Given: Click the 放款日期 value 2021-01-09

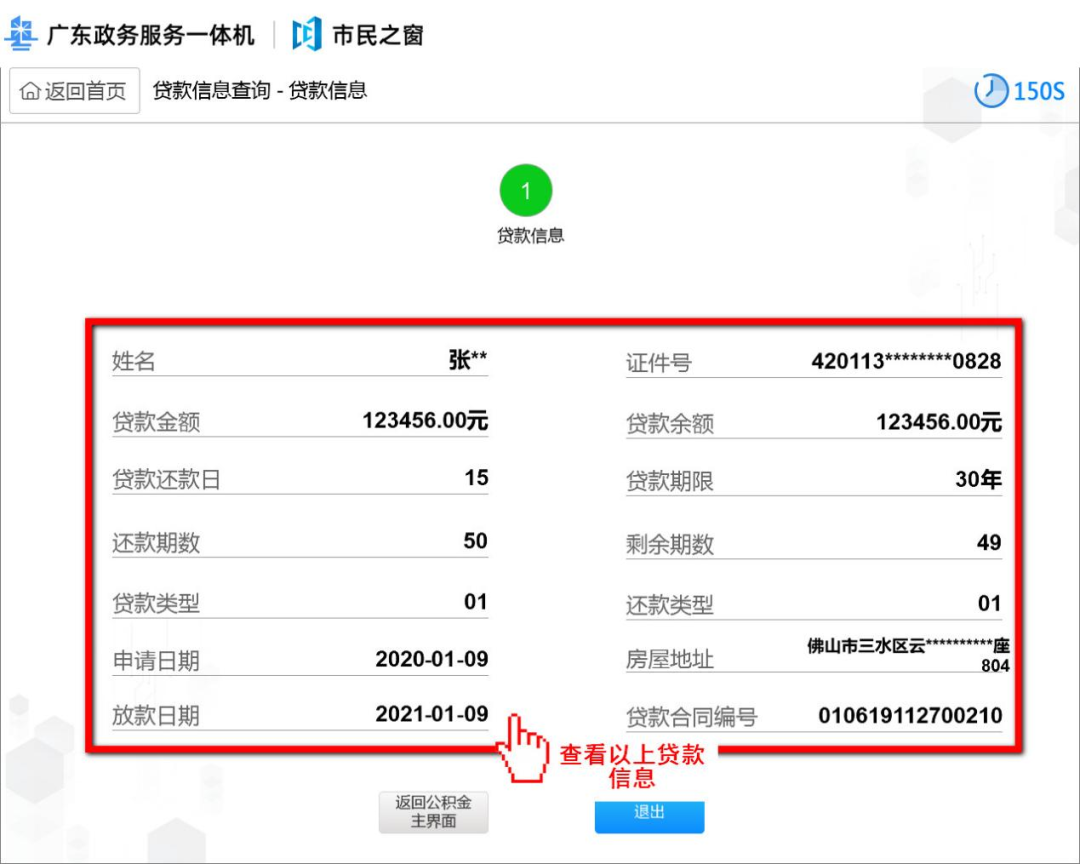Looking at the screenshot, I should click(431, 714).
